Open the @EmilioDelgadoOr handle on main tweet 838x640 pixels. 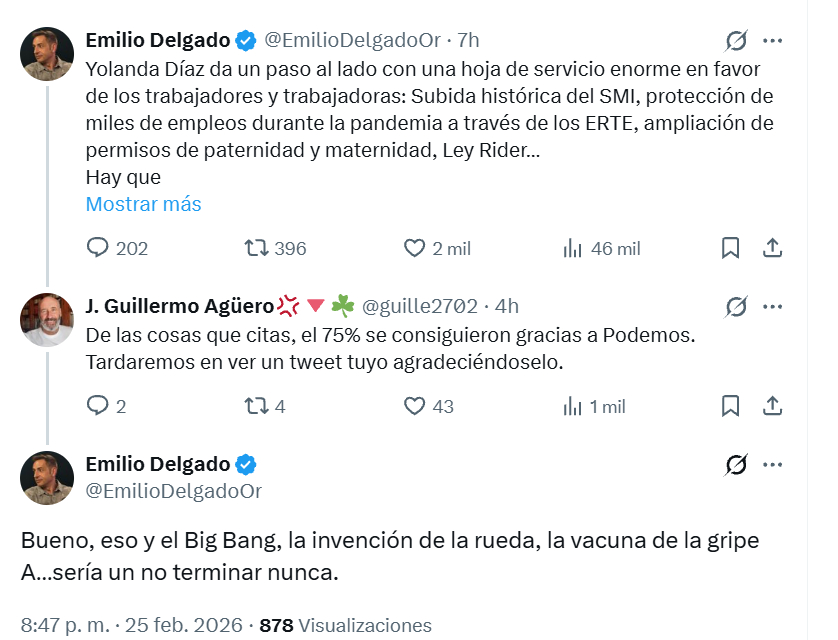tap(174, 491)
